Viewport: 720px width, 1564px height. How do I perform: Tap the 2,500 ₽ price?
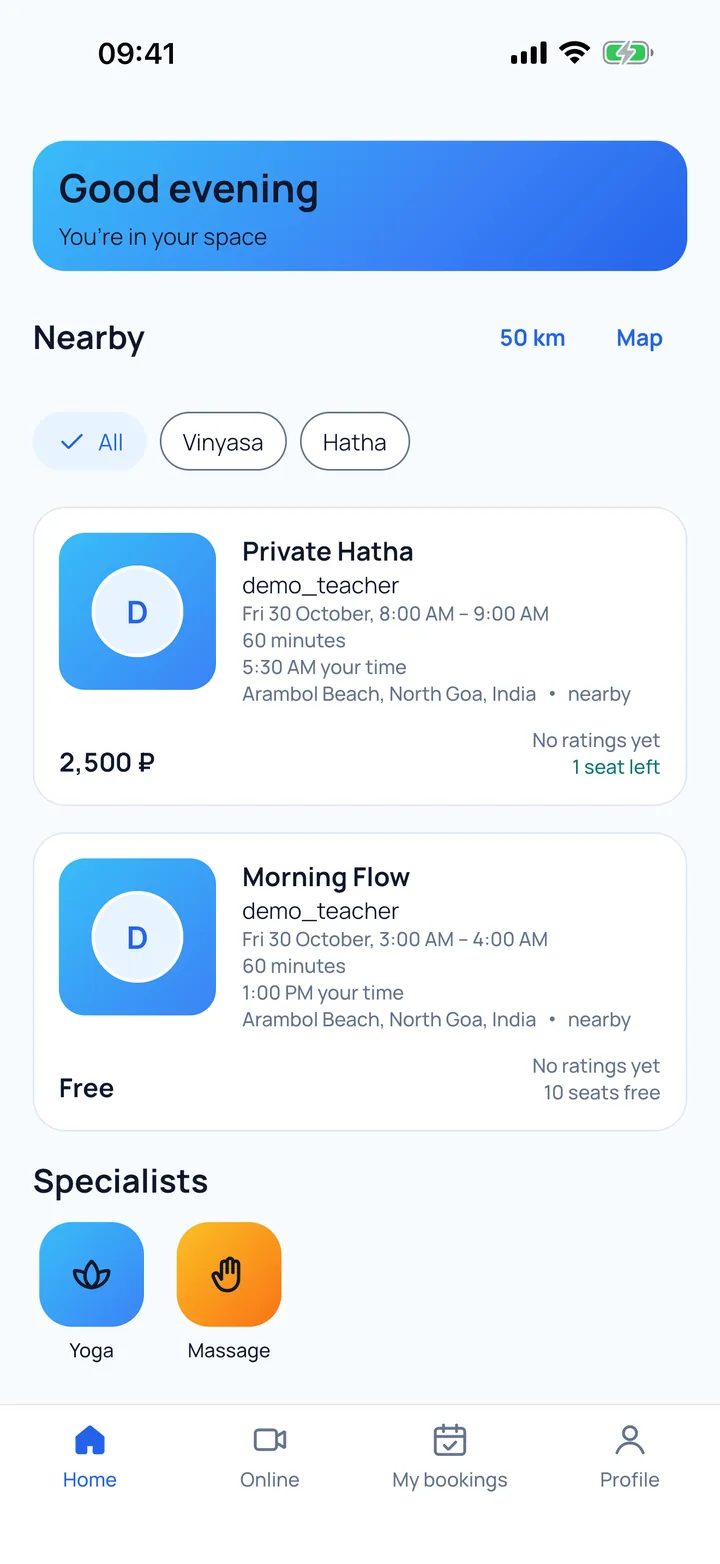click(107, 763)
